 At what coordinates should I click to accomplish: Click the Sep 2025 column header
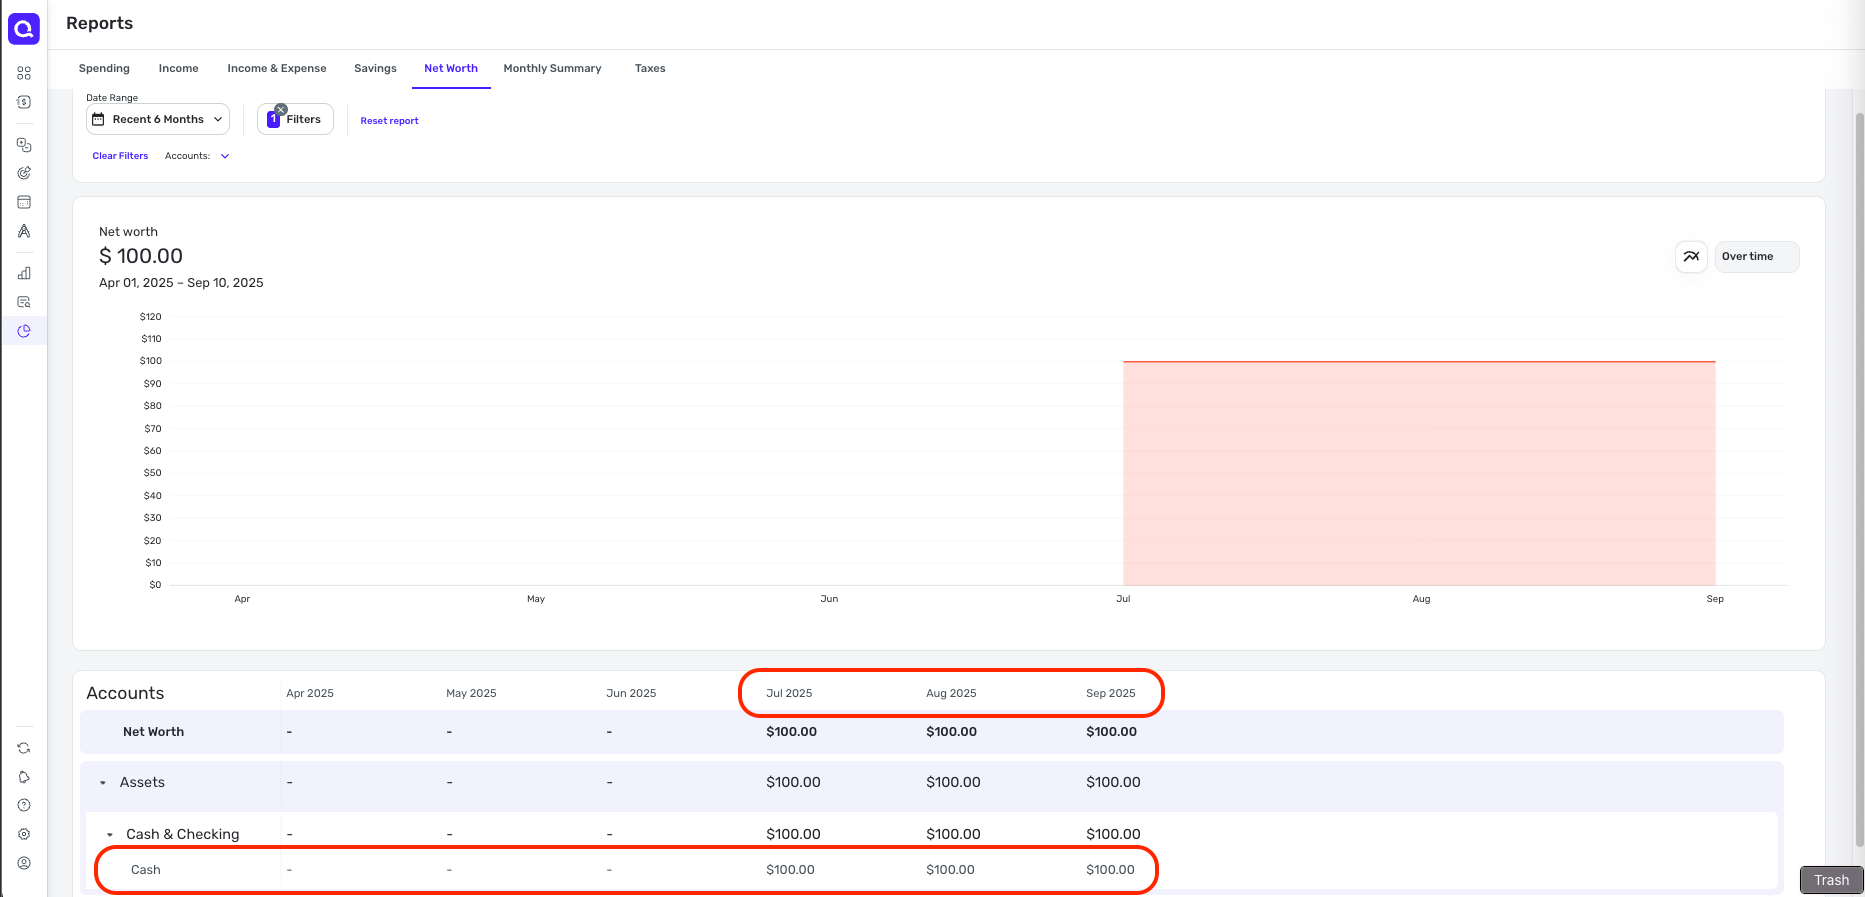pyautogui.click(x=1111, y=693)
